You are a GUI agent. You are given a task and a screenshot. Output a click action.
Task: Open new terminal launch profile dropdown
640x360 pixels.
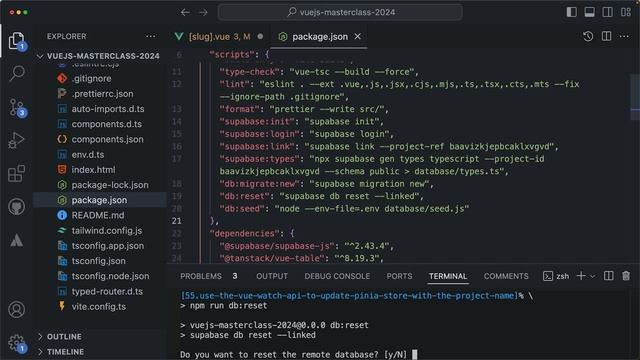(x=593, y=276)
